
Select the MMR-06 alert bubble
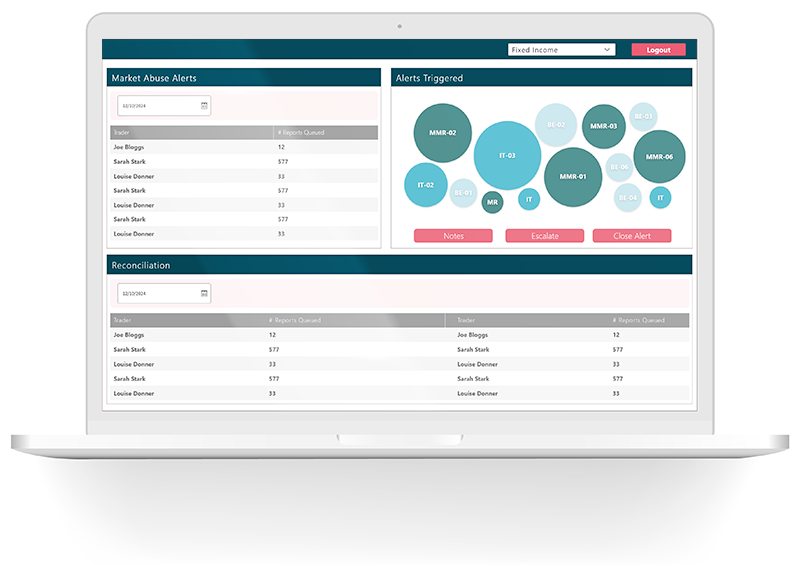click(659, 157)
